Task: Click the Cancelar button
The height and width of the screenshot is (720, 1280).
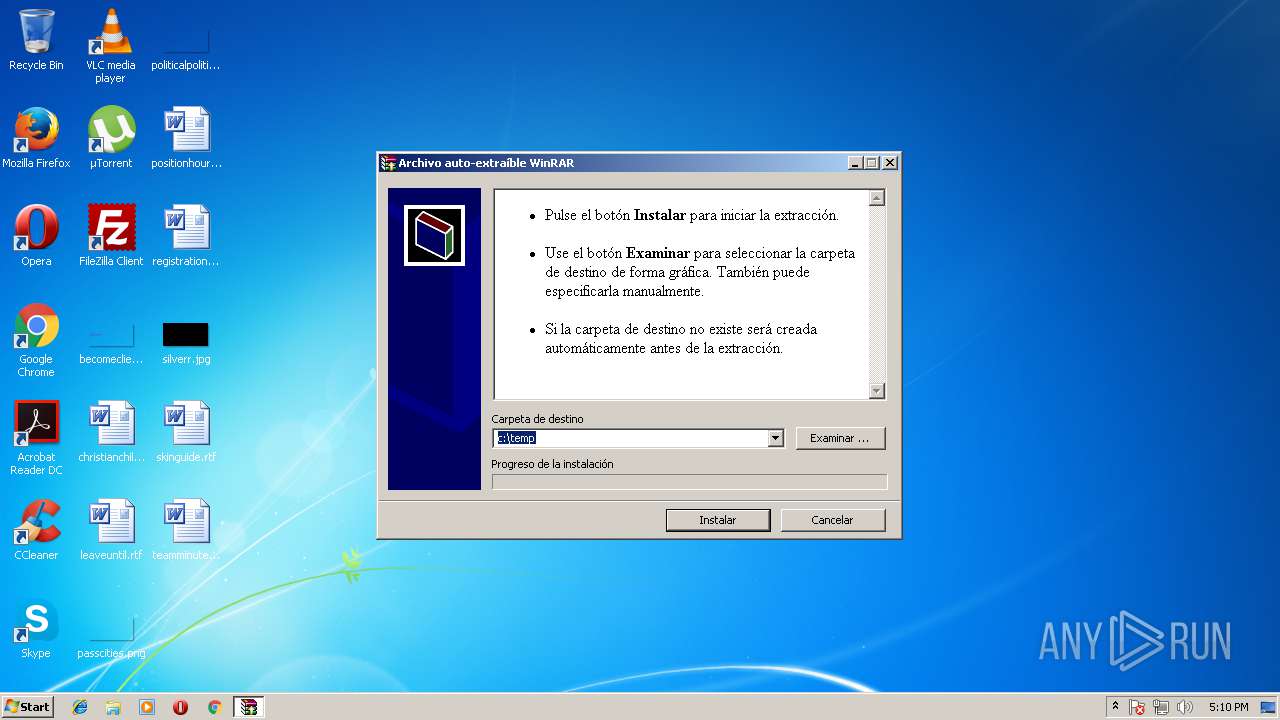Action: pyautogui.click(x=832, y=520)
